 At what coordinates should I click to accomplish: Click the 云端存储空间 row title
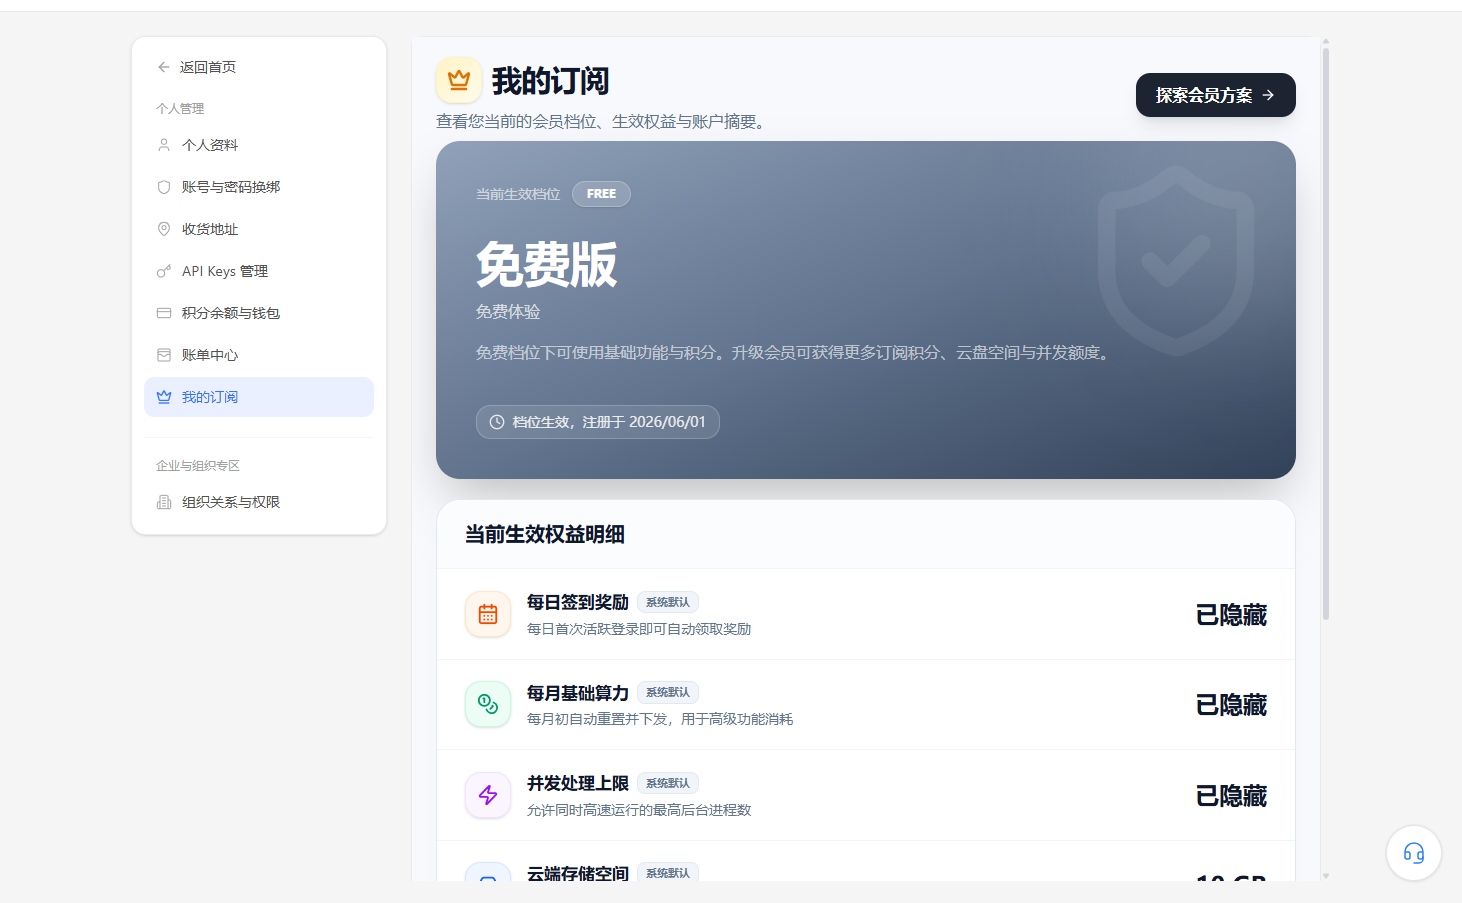coord(578,873)
